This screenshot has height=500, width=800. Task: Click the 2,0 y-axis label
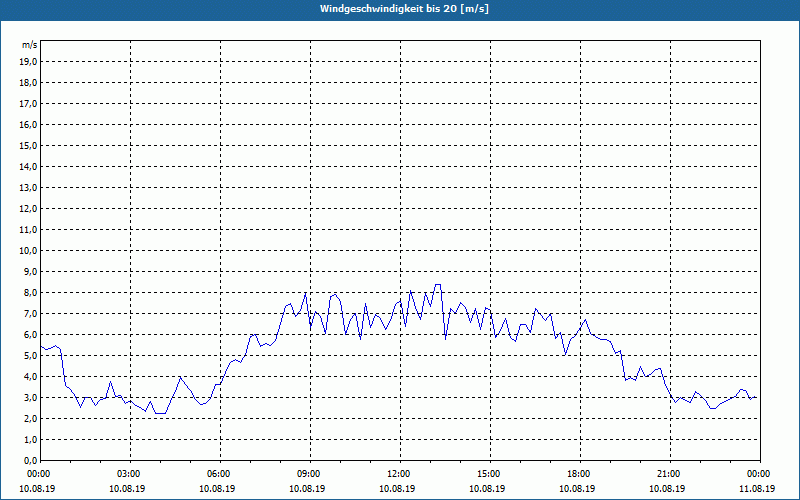30,418
